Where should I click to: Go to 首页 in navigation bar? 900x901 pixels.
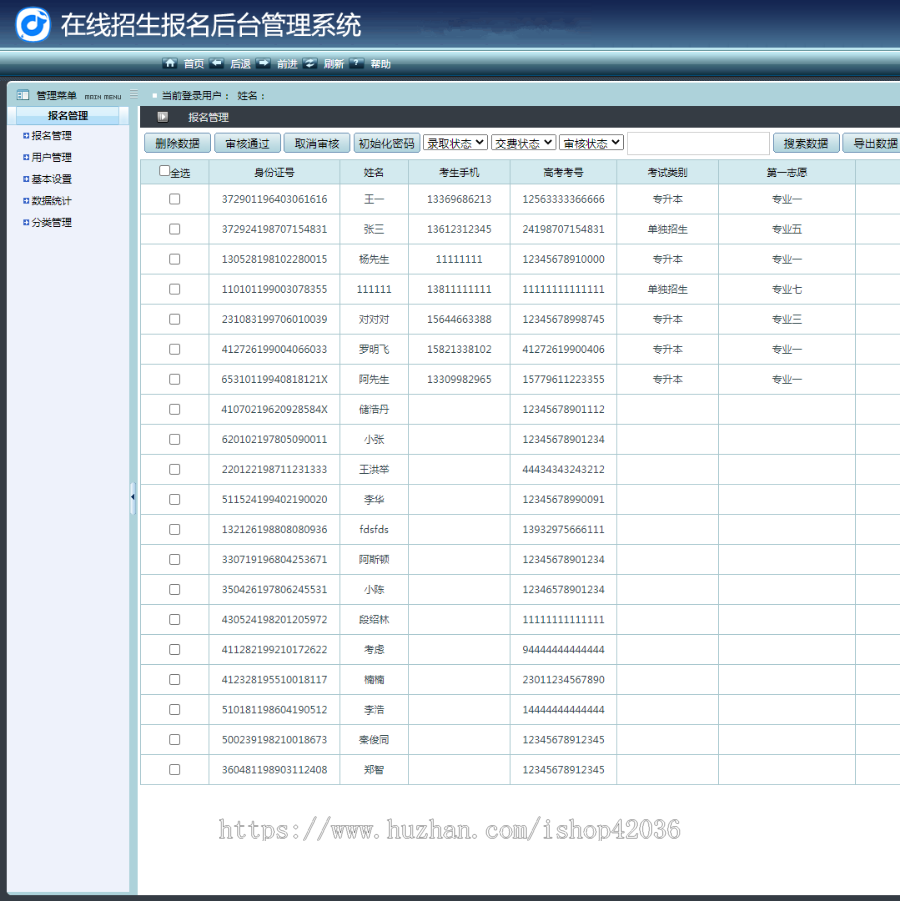coord(194,64)
